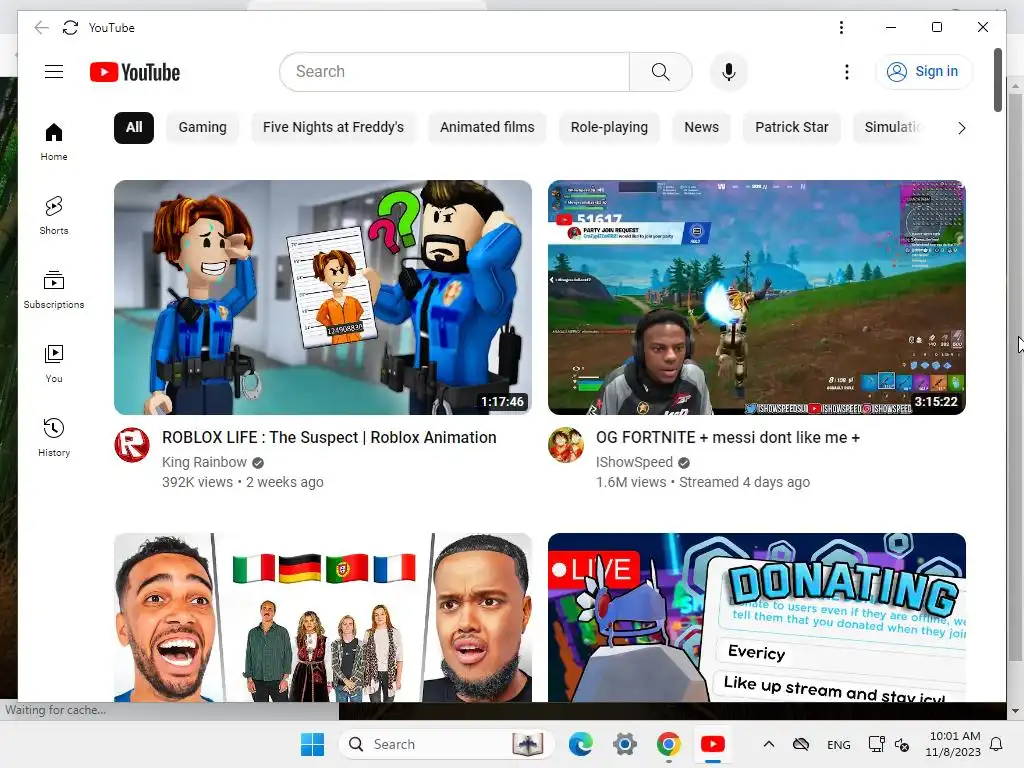Open the ENG language indicator
1024x768 pixels.
(839, 744)
